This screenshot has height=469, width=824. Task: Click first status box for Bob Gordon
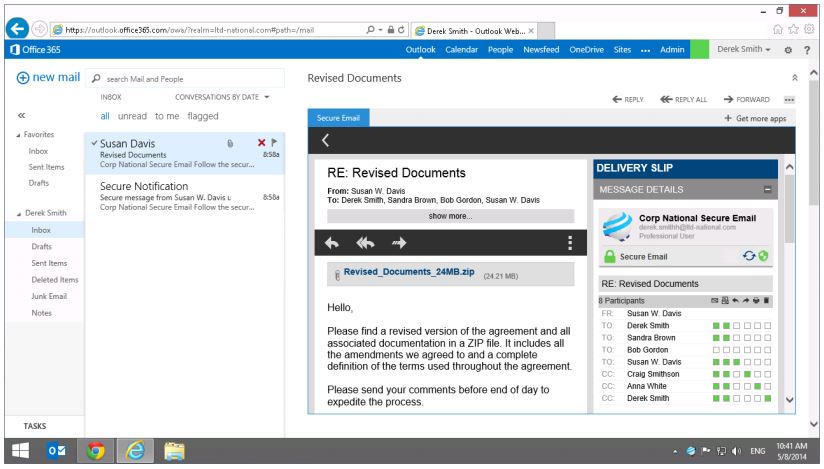tap(716, 350)
